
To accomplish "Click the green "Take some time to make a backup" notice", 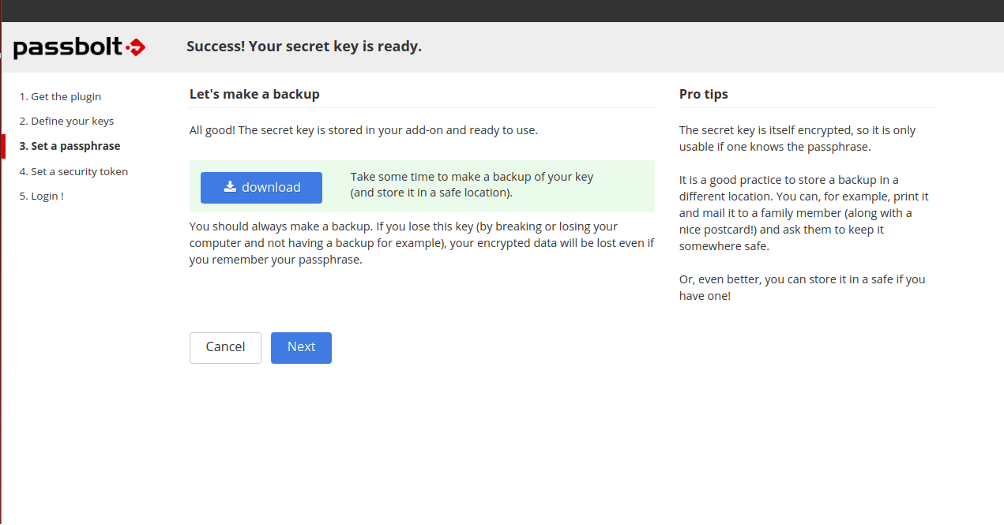I will (422, 186).
